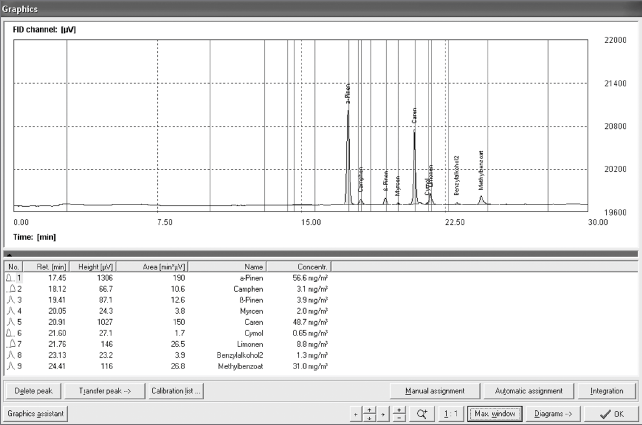
Task: Click the Ret. [min] column header
Action: coord(45,267)
